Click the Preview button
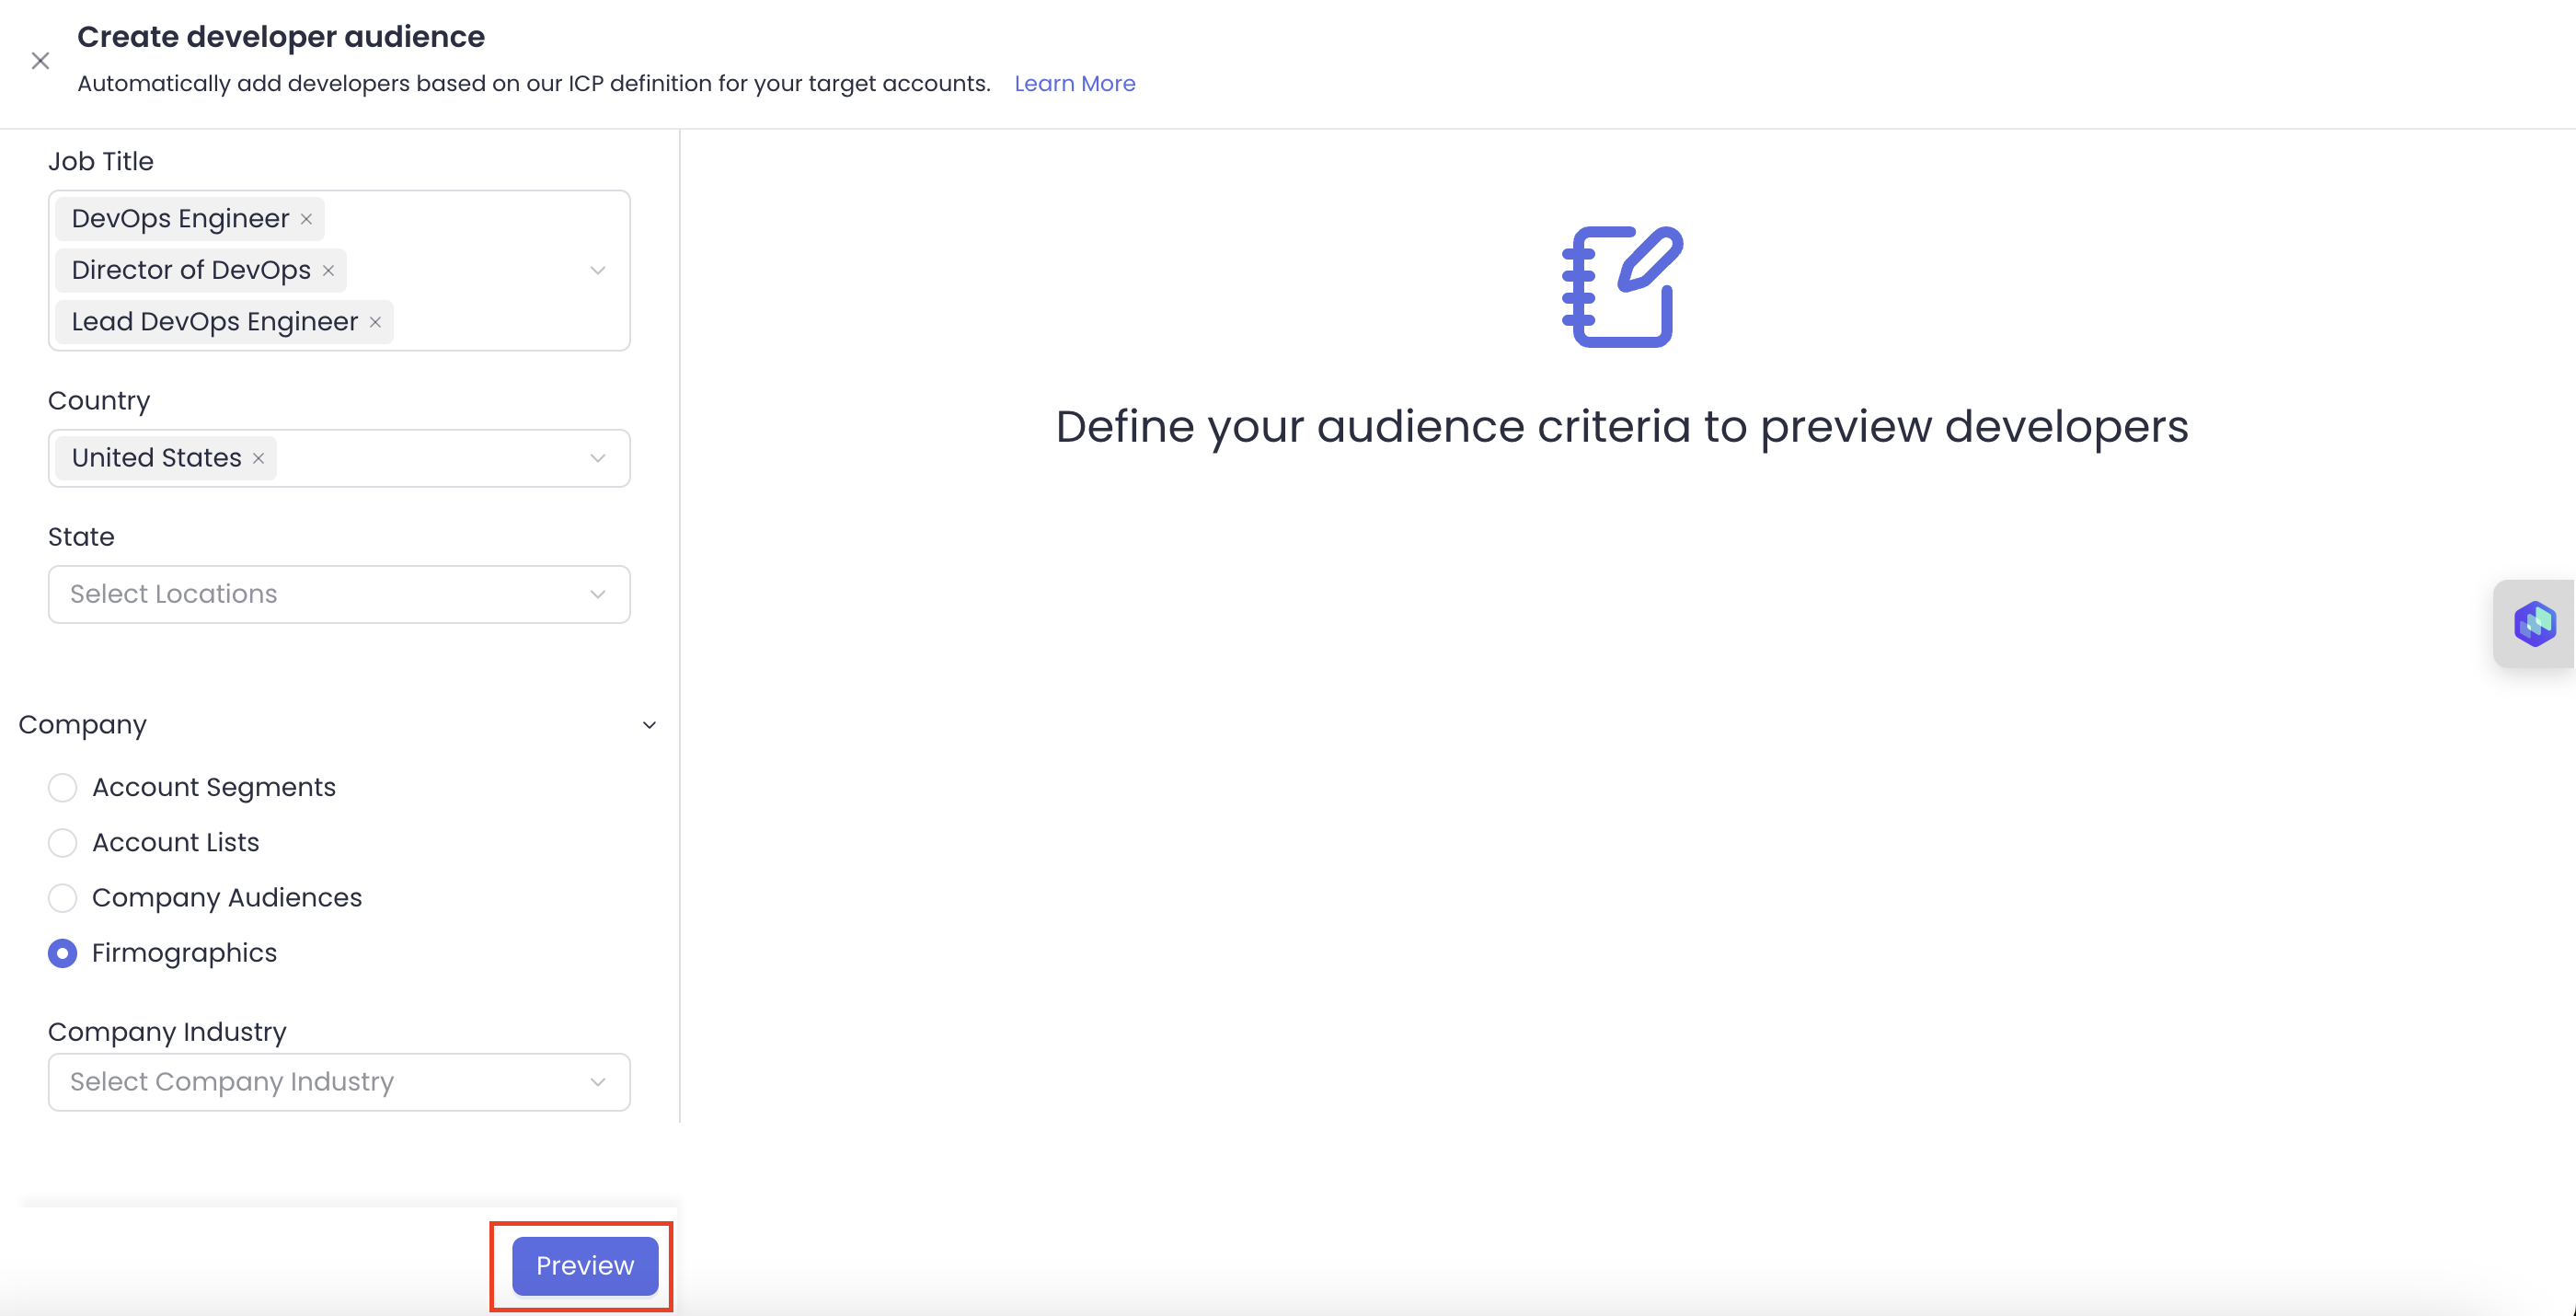This screenshot has height=1316, width=2576. pos(585,1266)
